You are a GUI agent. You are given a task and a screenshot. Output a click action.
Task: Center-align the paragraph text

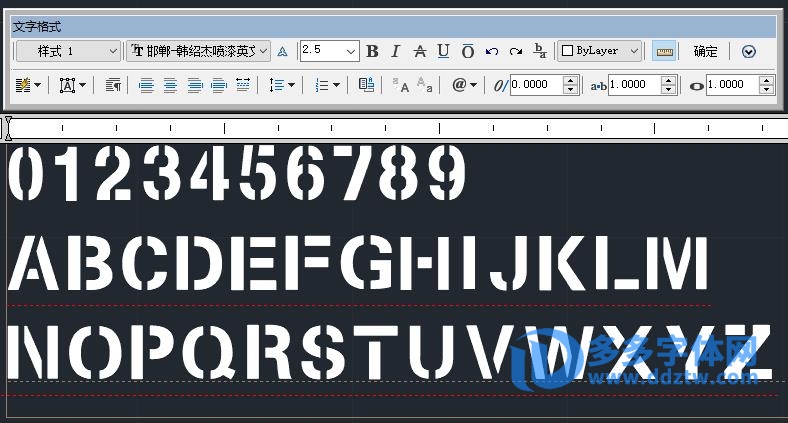tap(170, 86)
